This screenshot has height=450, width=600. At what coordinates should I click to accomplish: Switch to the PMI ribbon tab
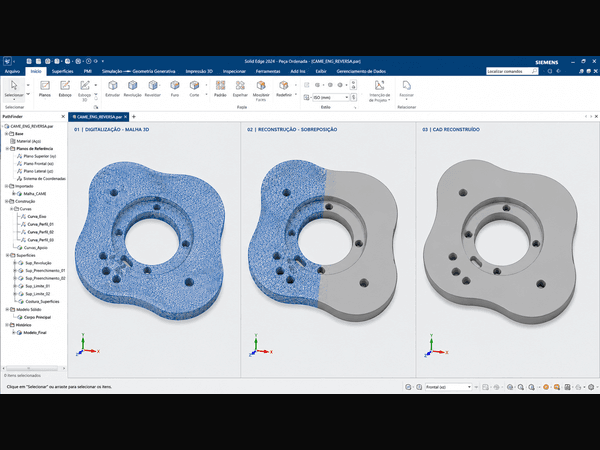[88, 71]
